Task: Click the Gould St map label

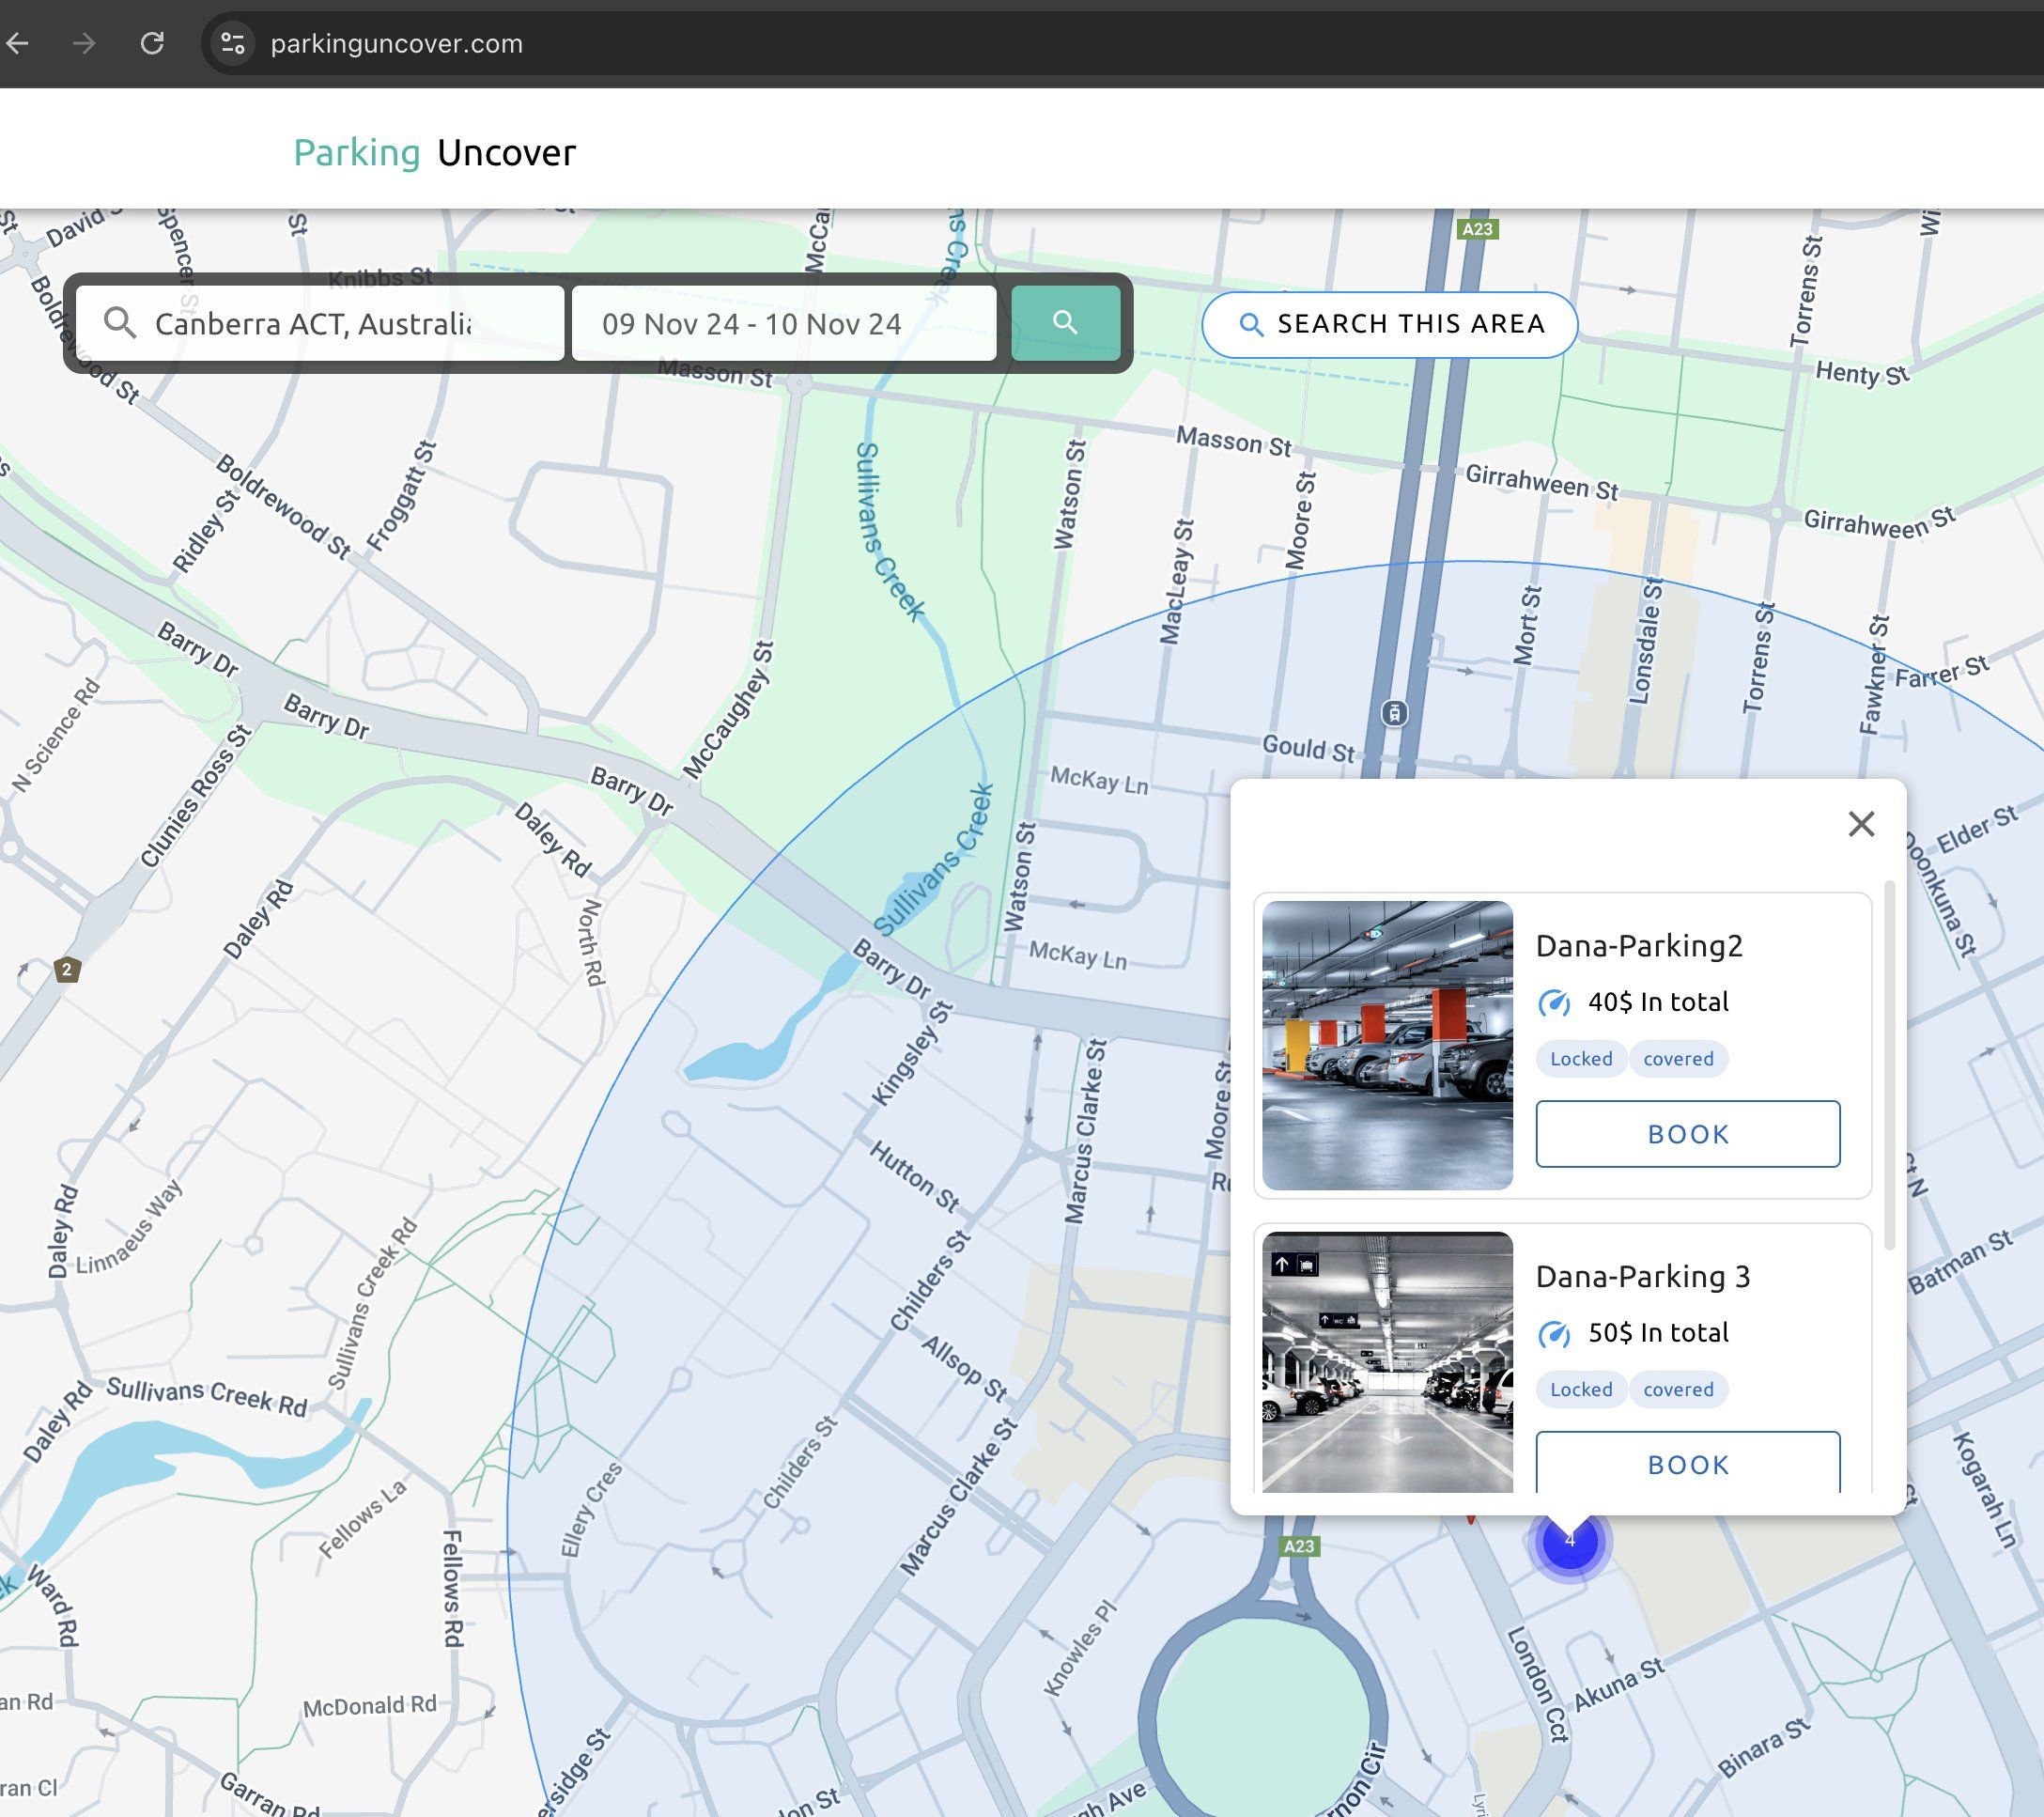Action: (x=1308, y=748)
